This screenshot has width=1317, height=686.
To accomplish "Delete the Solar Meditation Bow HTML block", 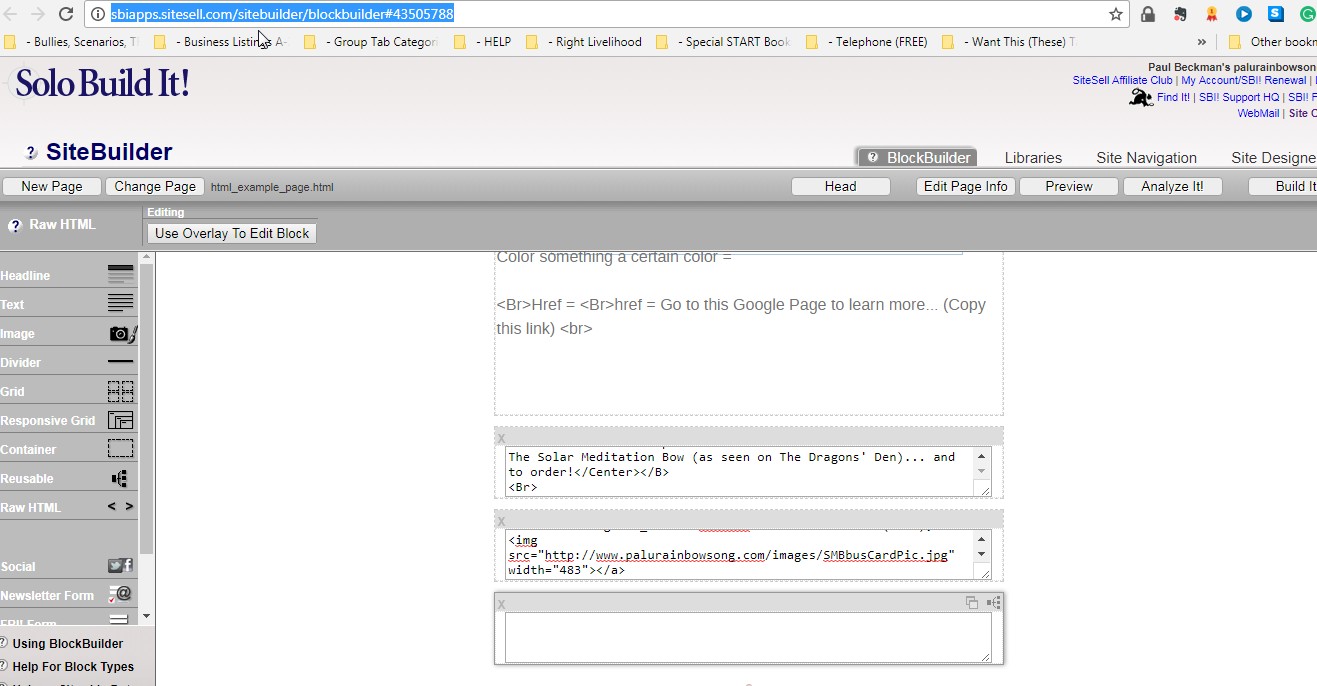I will [x=502, y=438].
